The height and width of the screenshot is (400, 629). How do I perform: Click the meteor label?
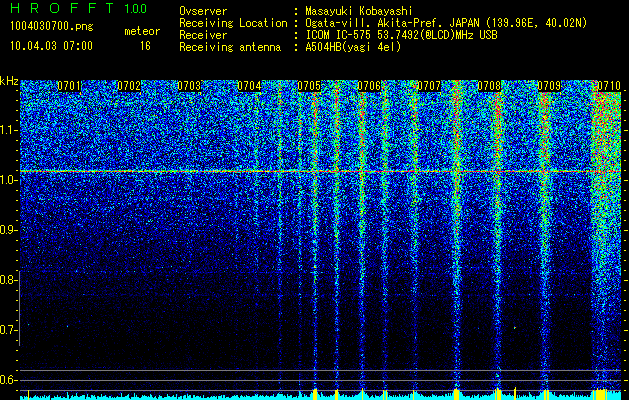(x=142, y=31)
